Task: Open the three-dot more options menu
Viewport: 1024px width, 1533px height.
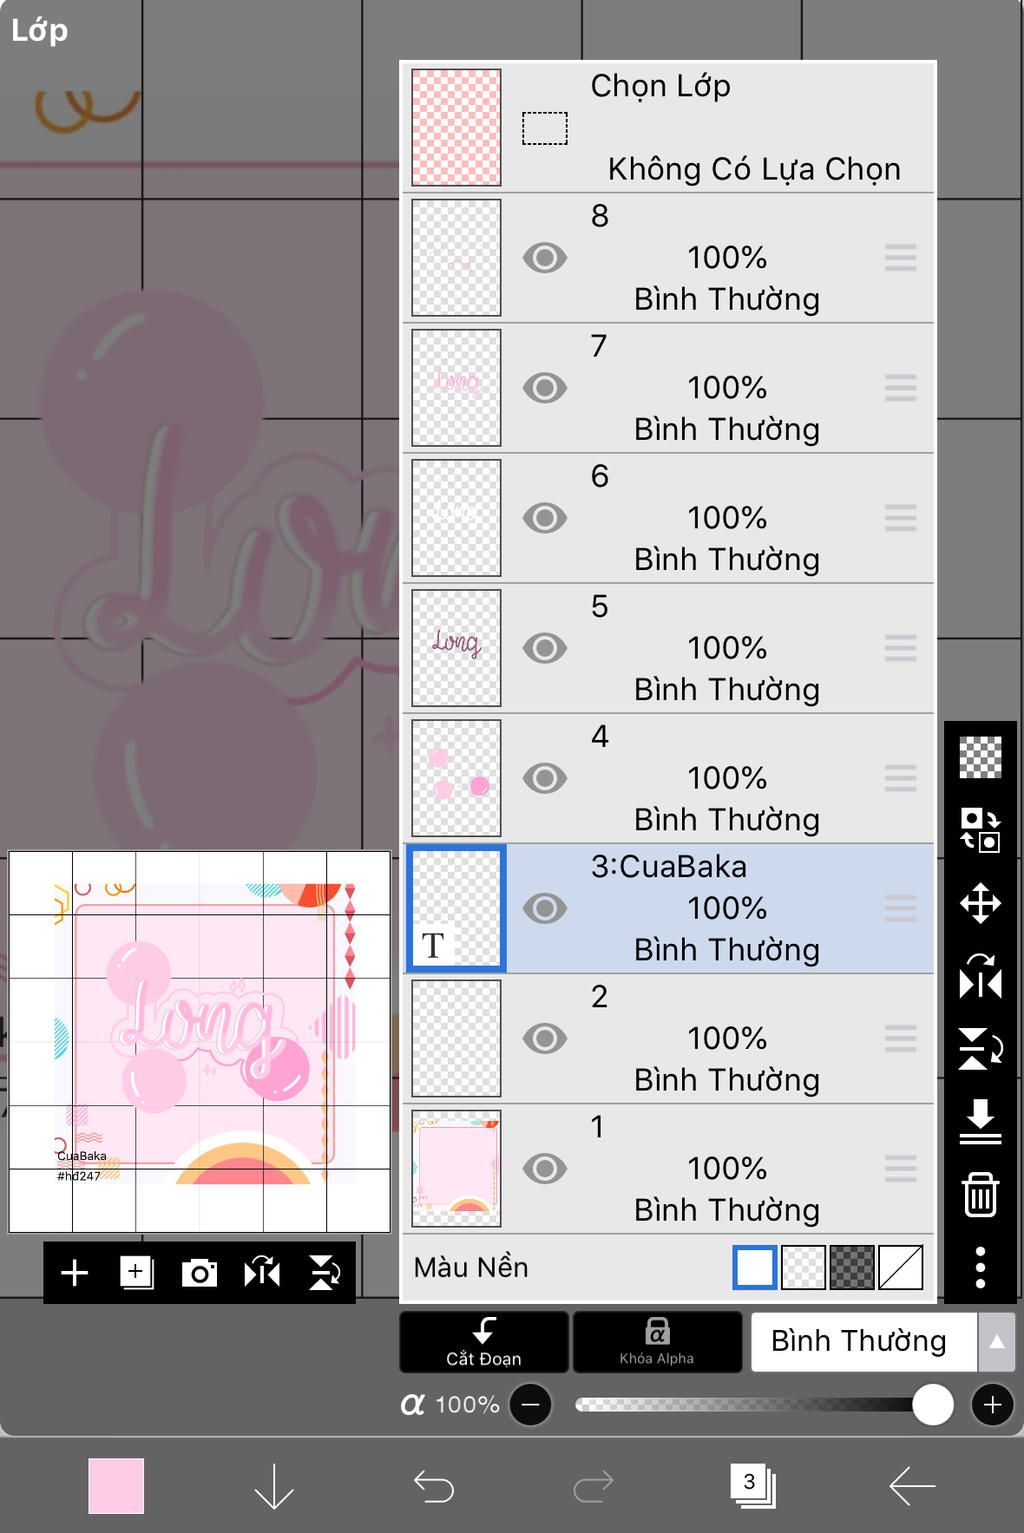Action: point(980,1267)
